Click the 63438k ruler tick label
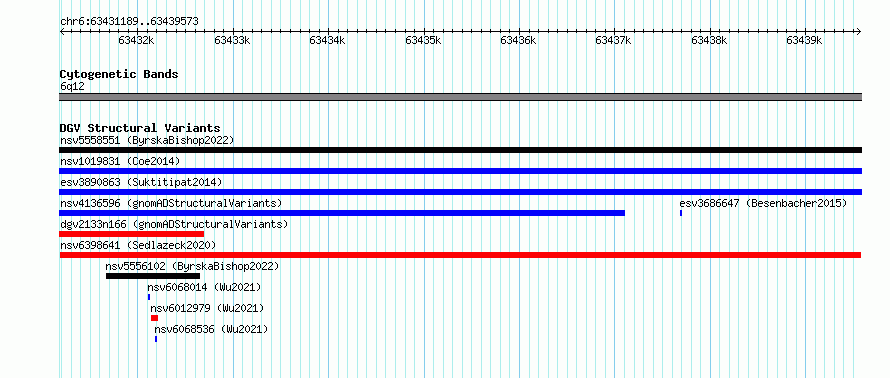This screenshot has width=890, height=378. click(x=709, y=40)
